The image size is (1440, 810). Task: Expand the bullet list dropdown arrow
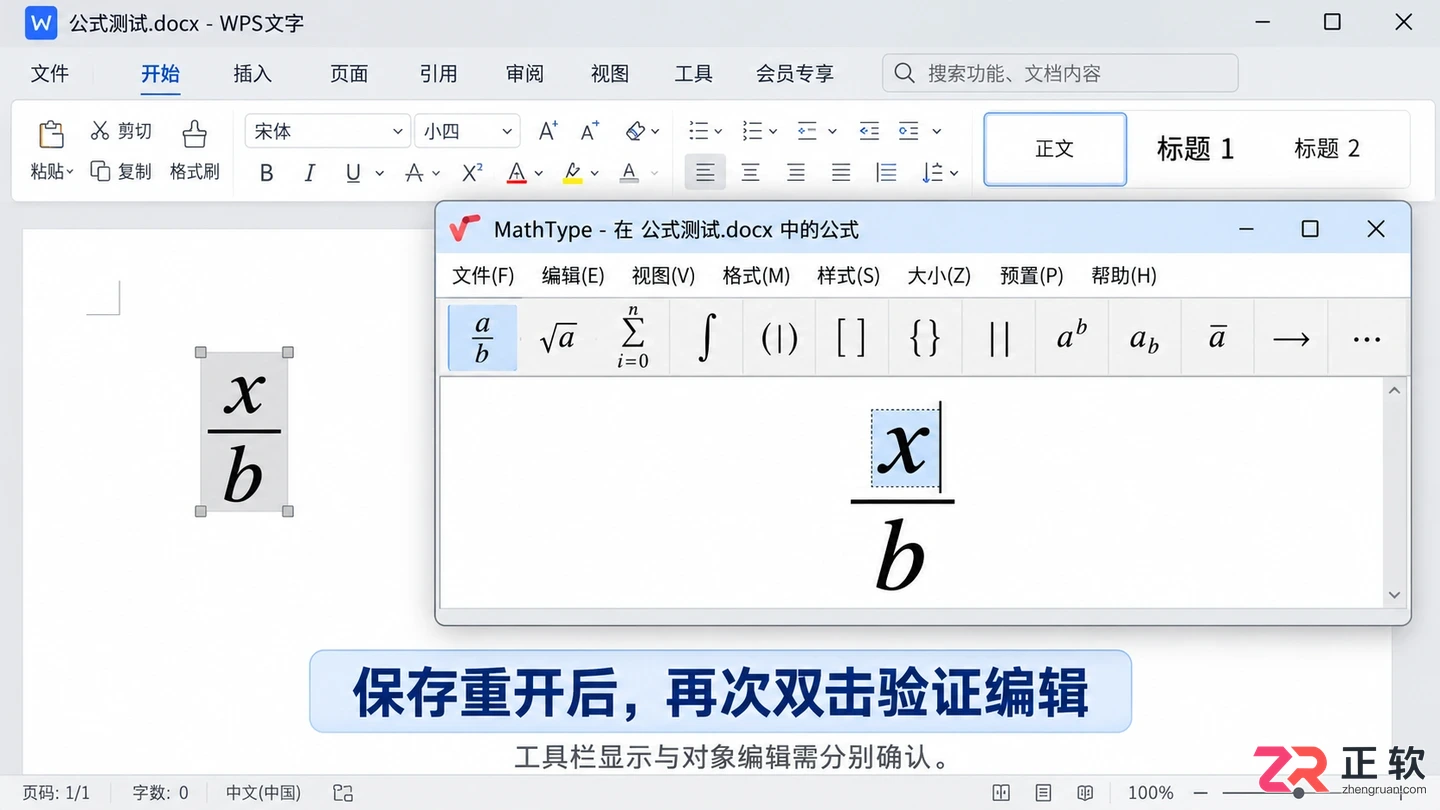(718, 131)
